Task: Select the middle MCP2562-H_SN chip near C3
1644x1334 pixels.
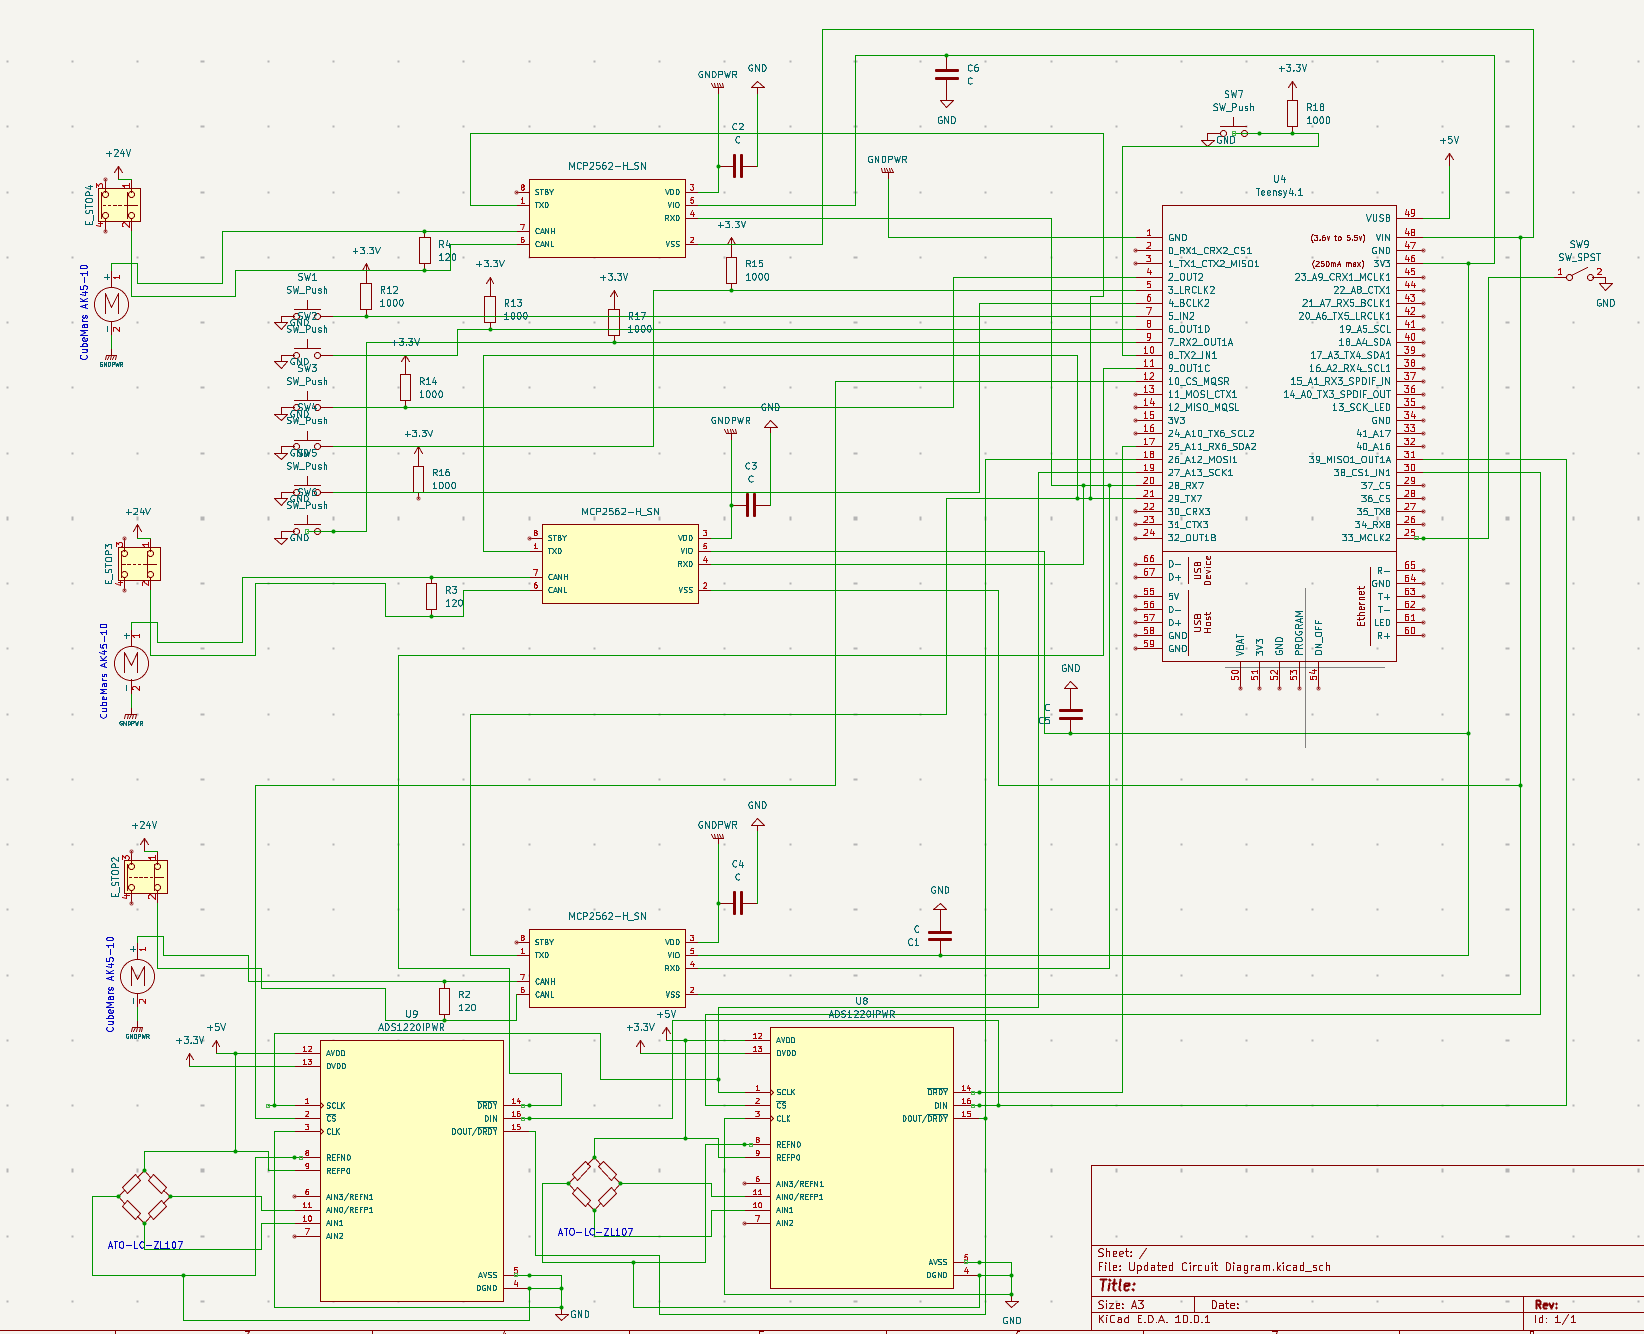Action: coord(620,564)
